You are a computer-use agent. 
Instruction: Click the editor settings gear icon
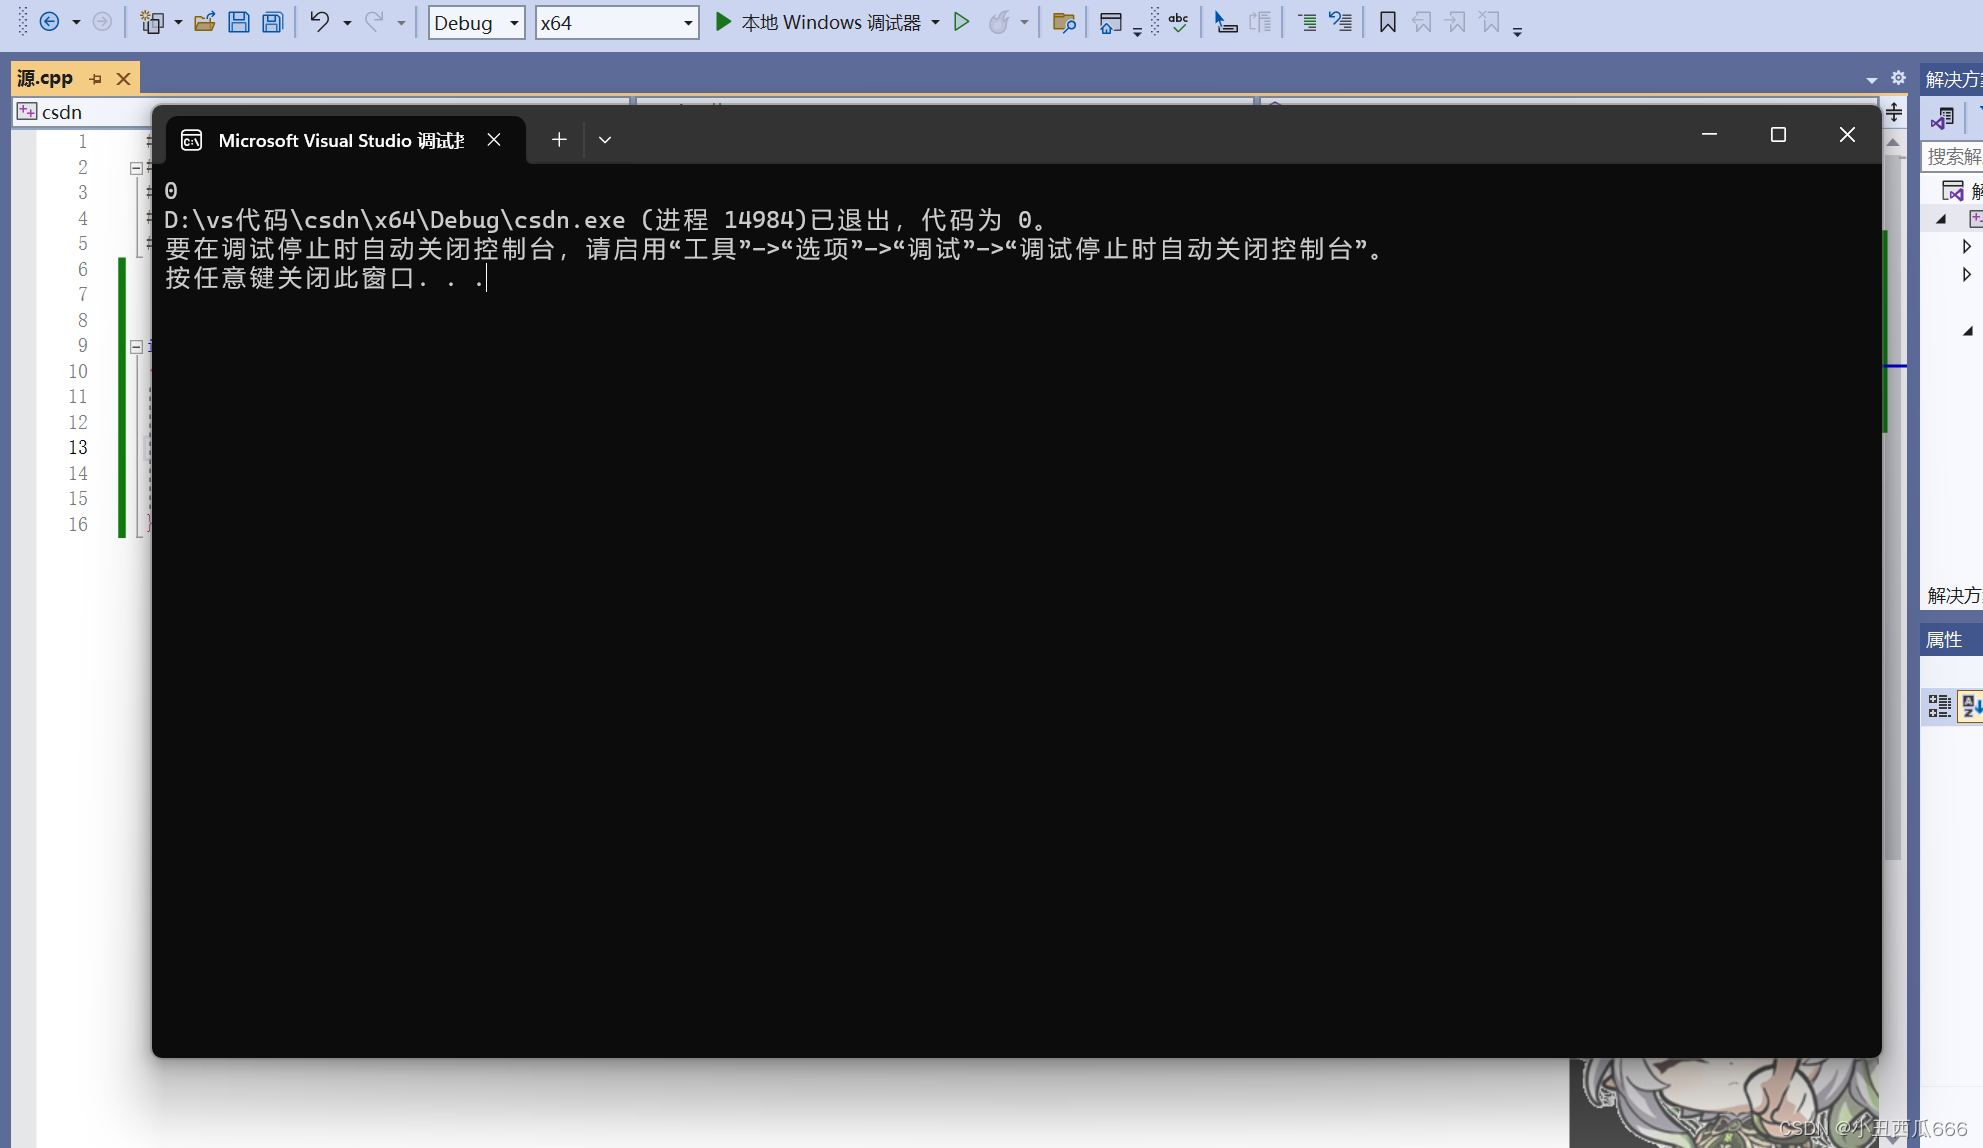[1899, 78]
